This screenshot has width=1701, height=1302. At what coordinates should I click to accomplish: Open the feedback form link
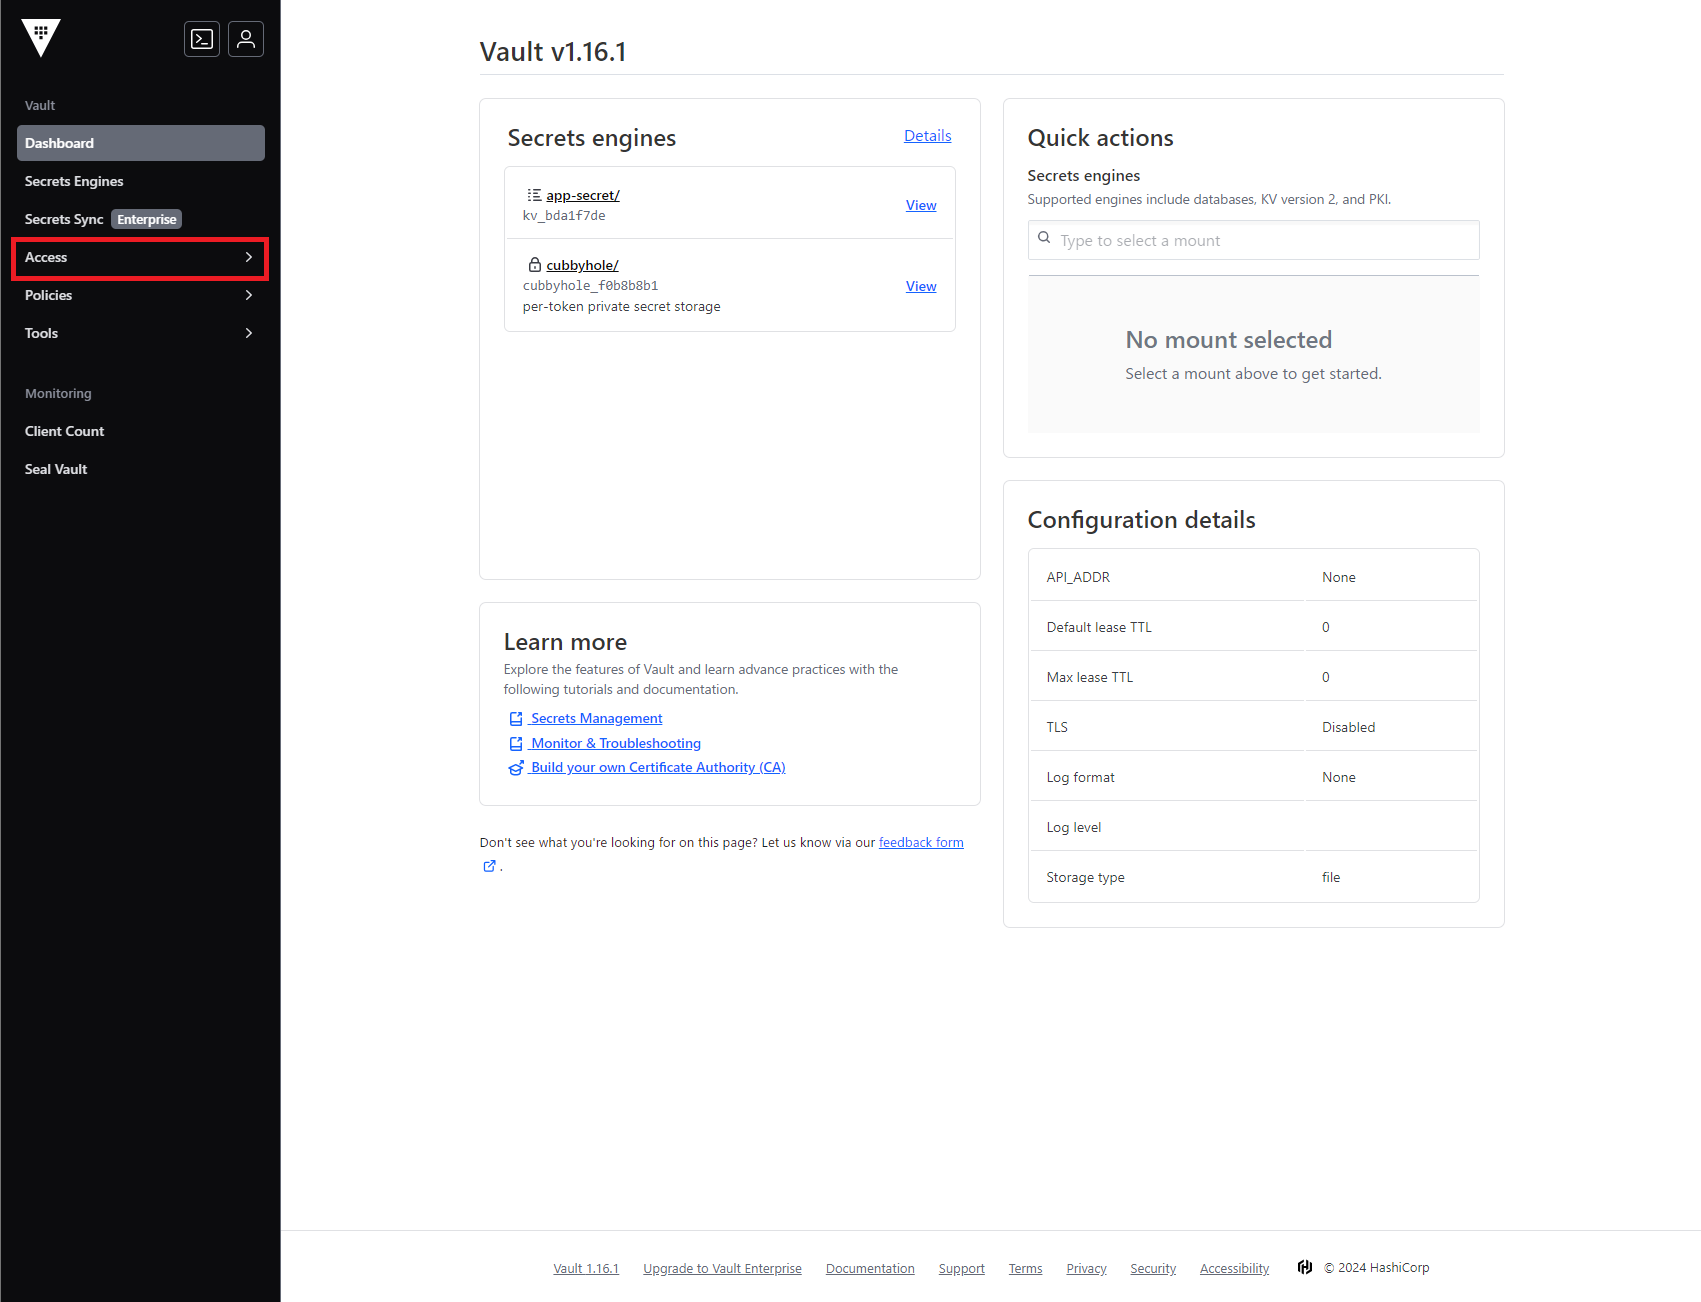pyautogui.click(x=921, y=842)
